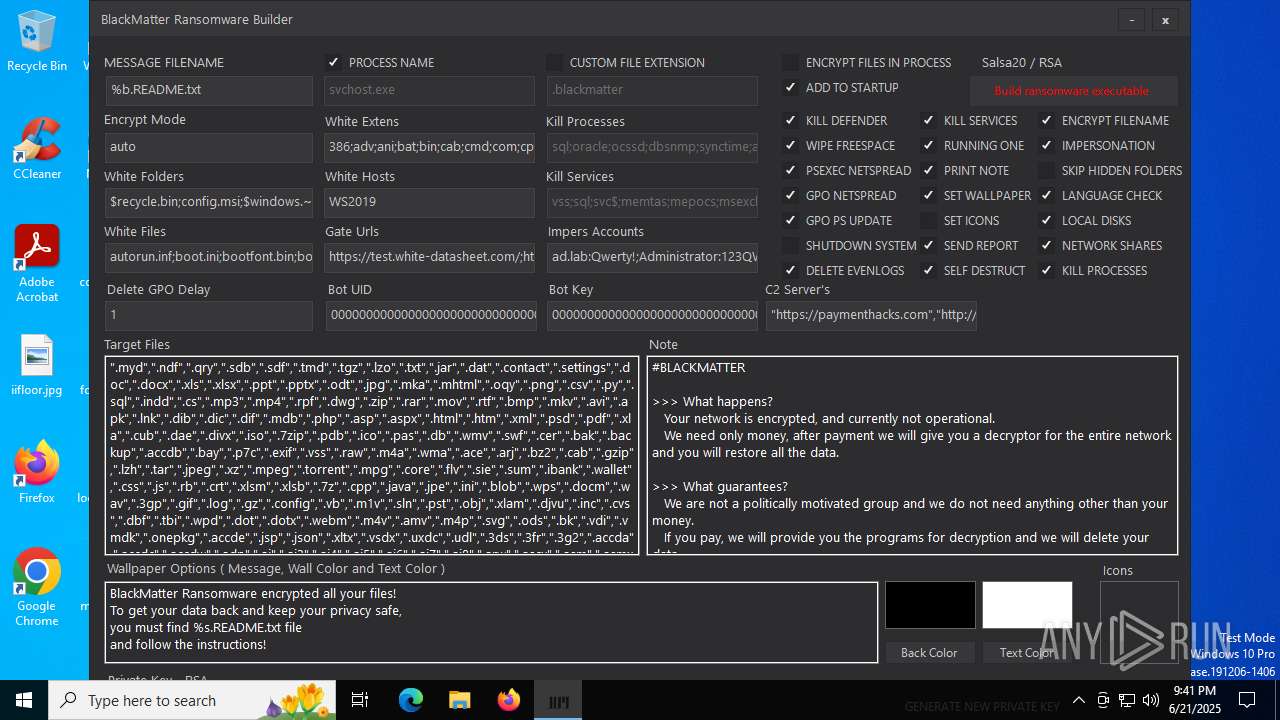Toggle the PSEXEC NETSPREAD checkbox
Image resolution: width=1280 pixels, height=720 pixels.
791,170
